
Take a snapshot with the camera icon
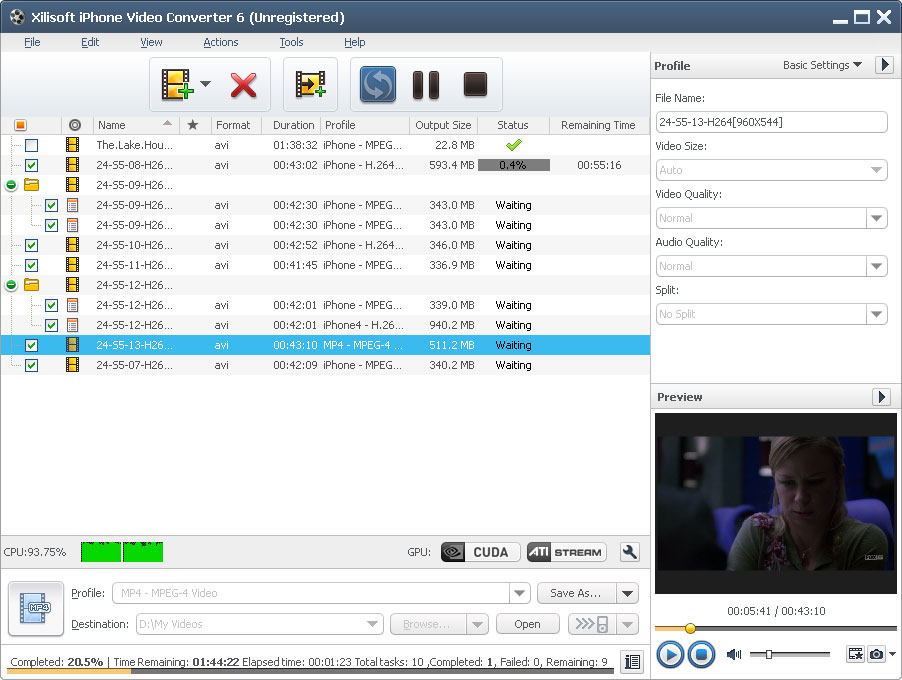(876, 654)
